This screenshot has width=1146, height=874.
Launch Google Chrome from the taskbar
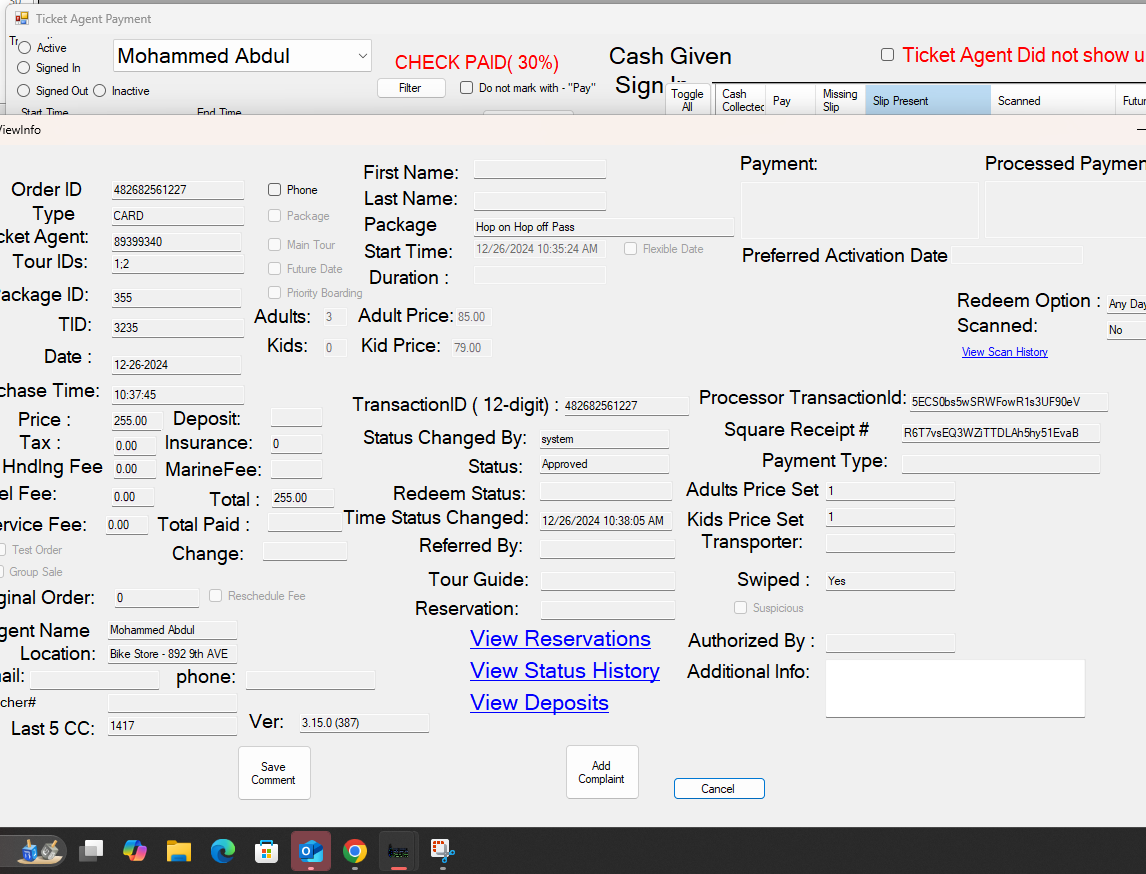pos(354,851)
